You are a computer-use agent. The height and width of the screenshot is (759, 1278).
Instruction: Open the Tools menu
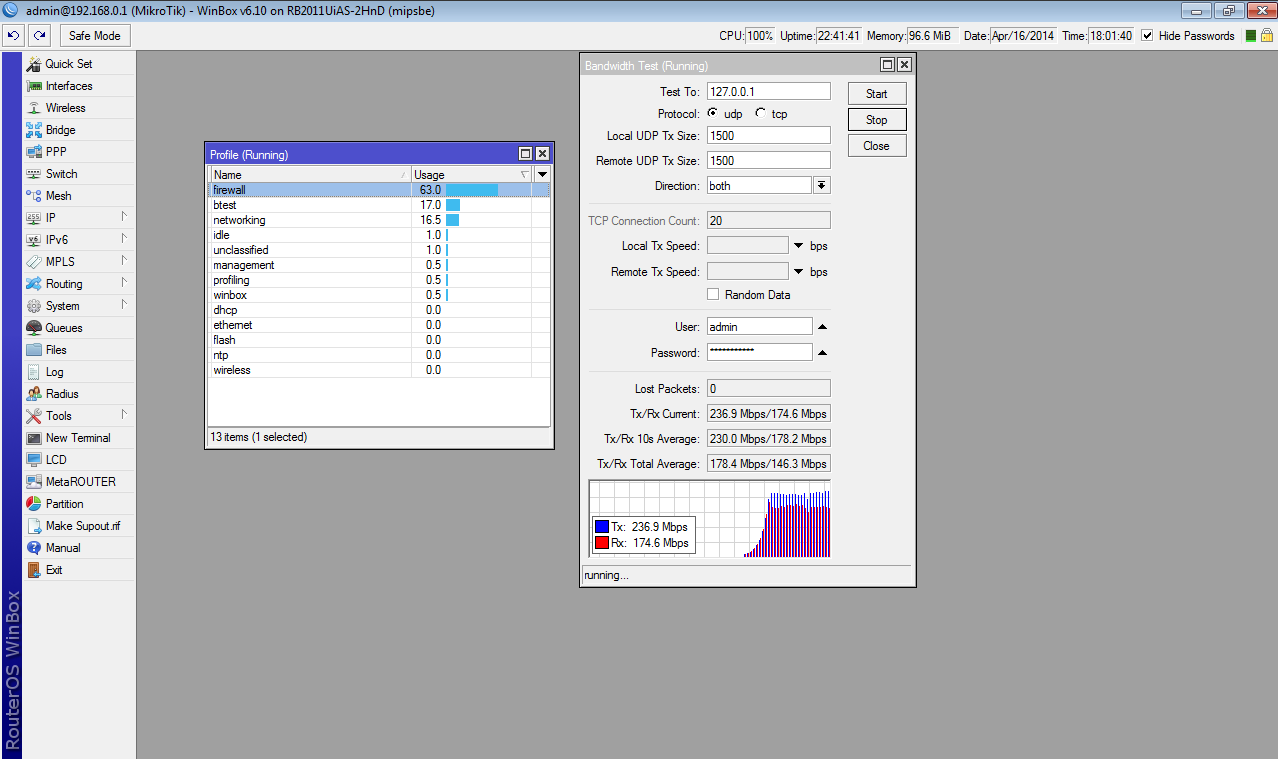(79, 416)
